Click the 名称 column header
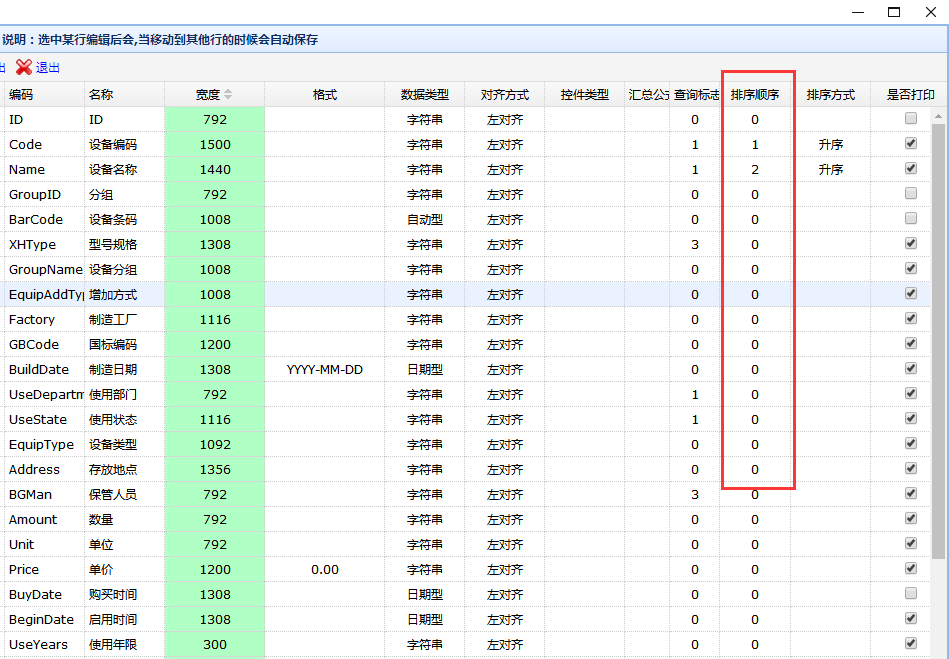This screenshot has width=949, height=659. point(101,95)
